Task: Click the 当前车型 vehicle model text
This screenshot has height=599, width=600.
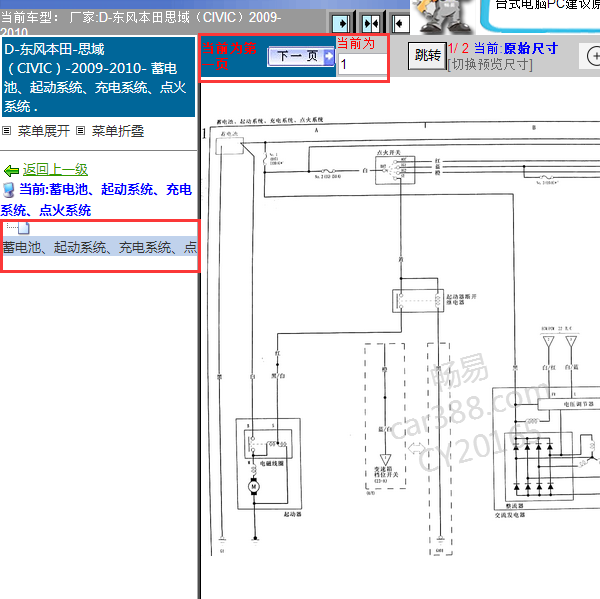Action: coord(141,24)
